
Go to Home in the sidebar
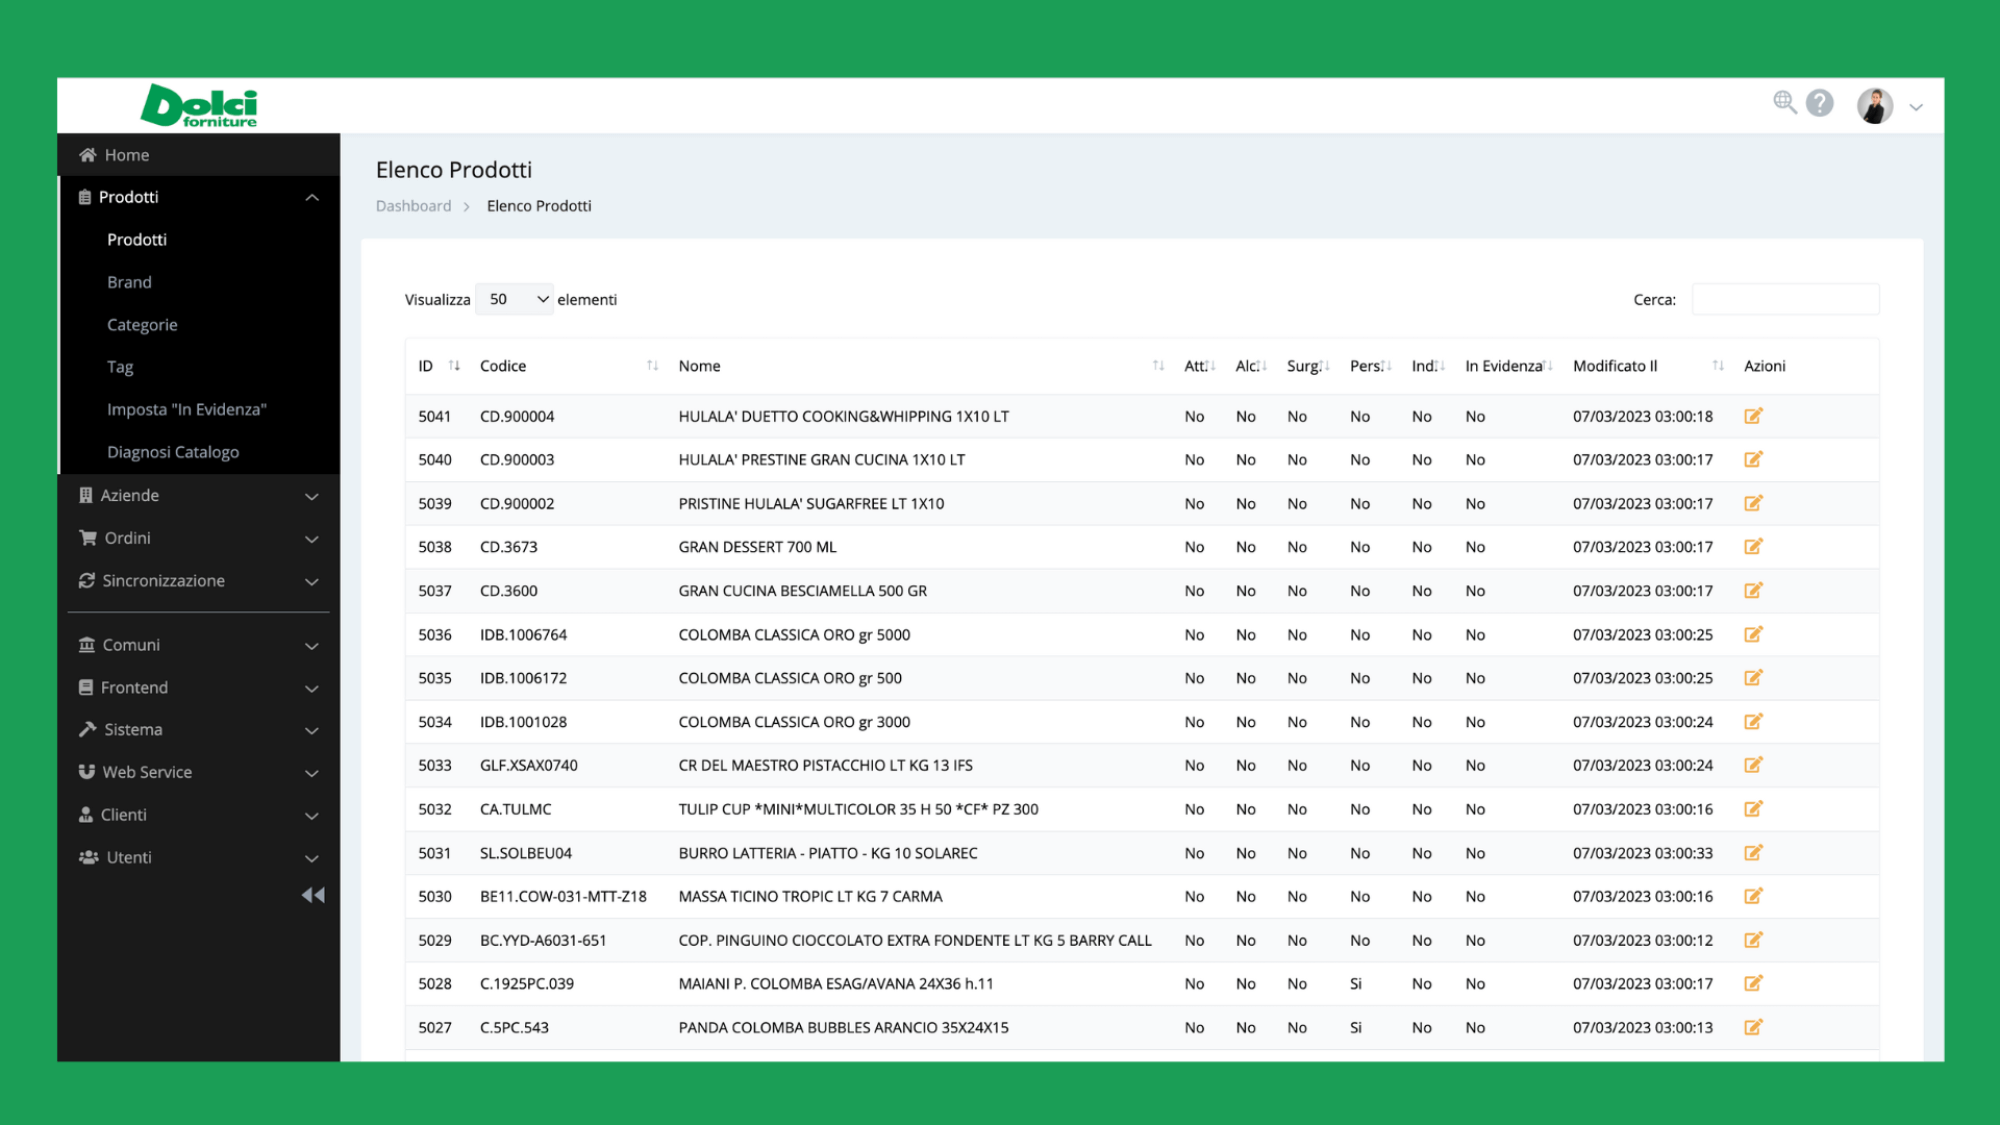199,155
